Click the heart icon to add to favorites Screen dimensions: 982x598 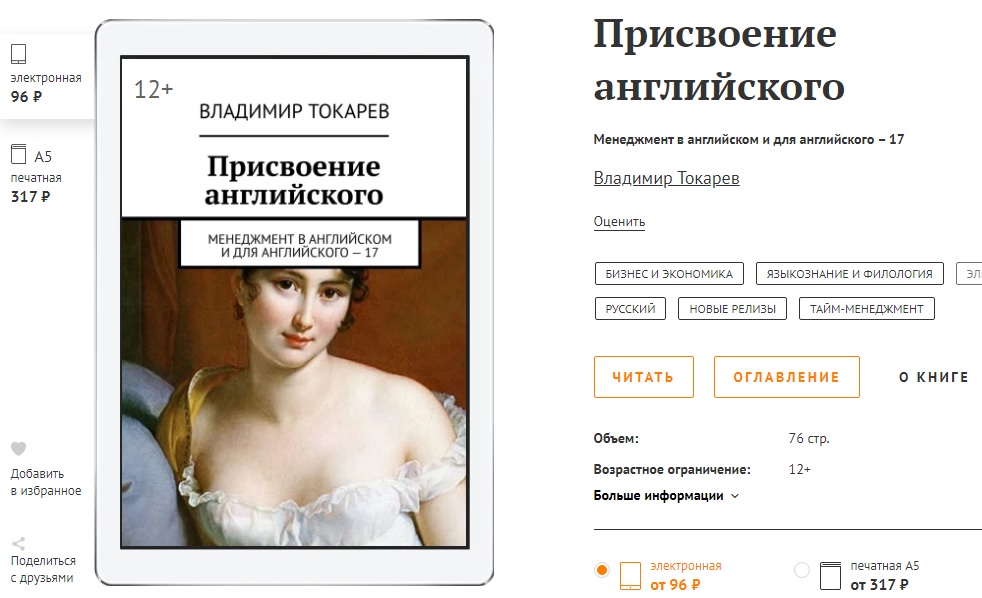[x=19, y=448]
